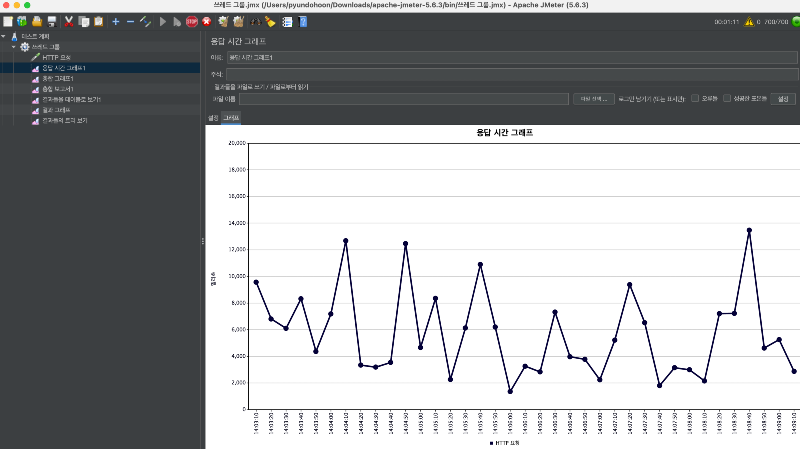800x449 pixels.
Task: Select 총합 그래프1 tree item
Action: tap(58, 79)
